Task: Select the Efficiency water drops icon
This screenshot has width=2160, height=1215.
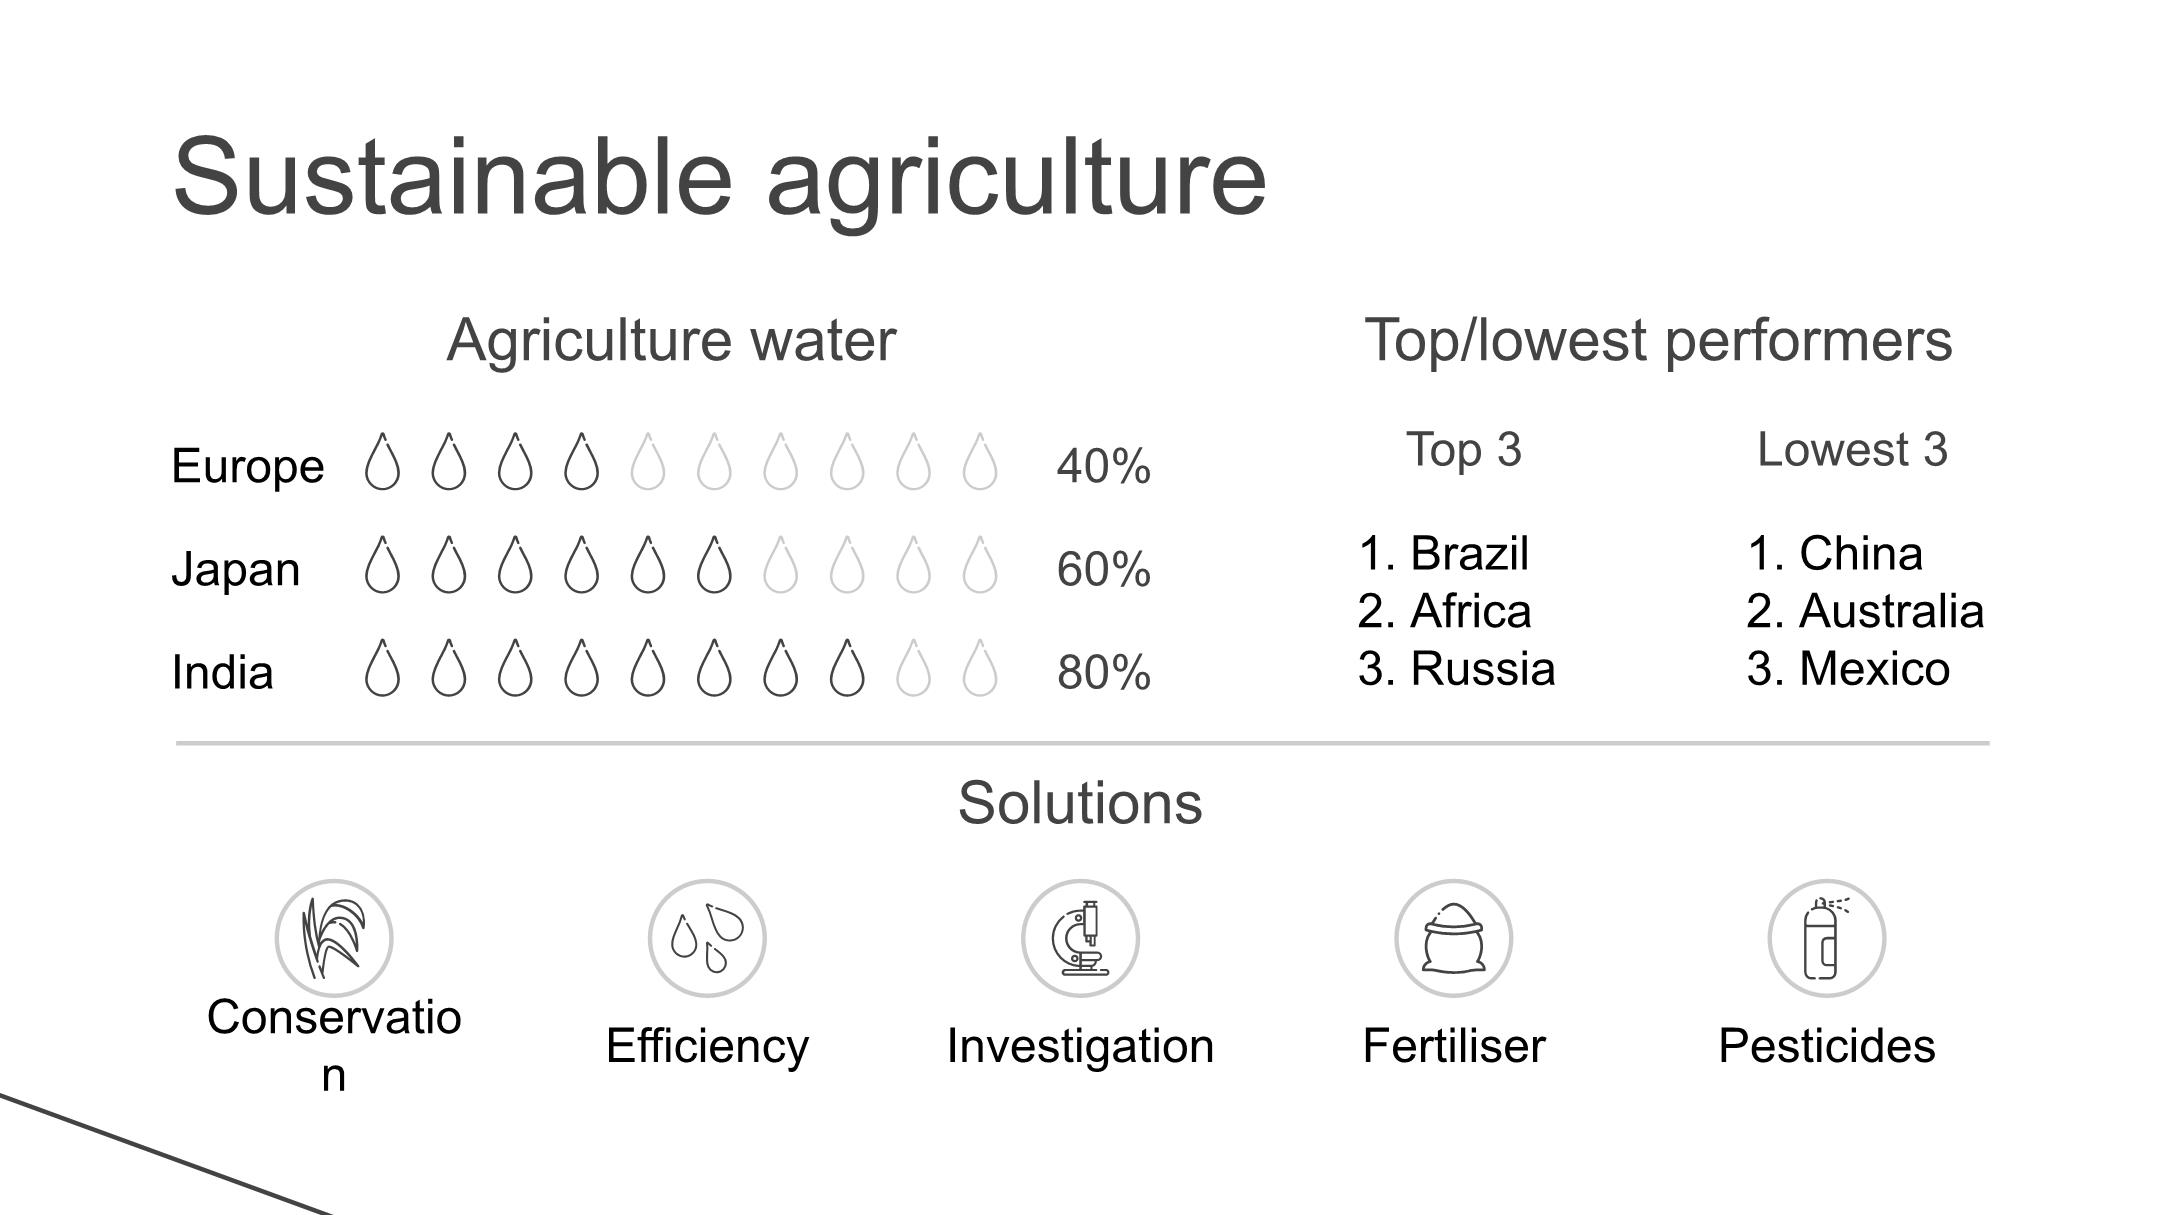Action: [x=707, y=938]
